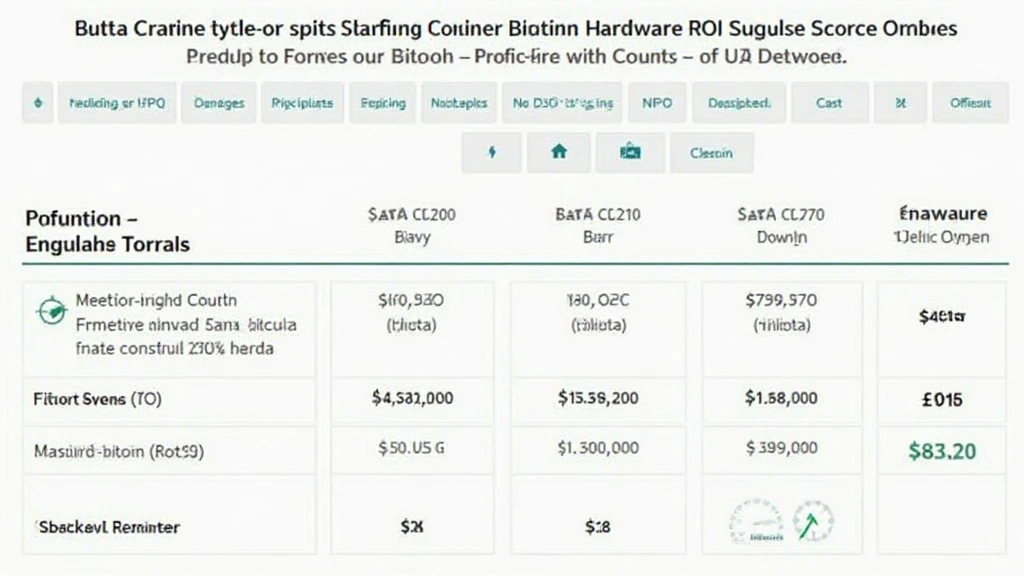1024x576 pixels.
Task: Click the green camera icon button
Action: click(630, 153)
